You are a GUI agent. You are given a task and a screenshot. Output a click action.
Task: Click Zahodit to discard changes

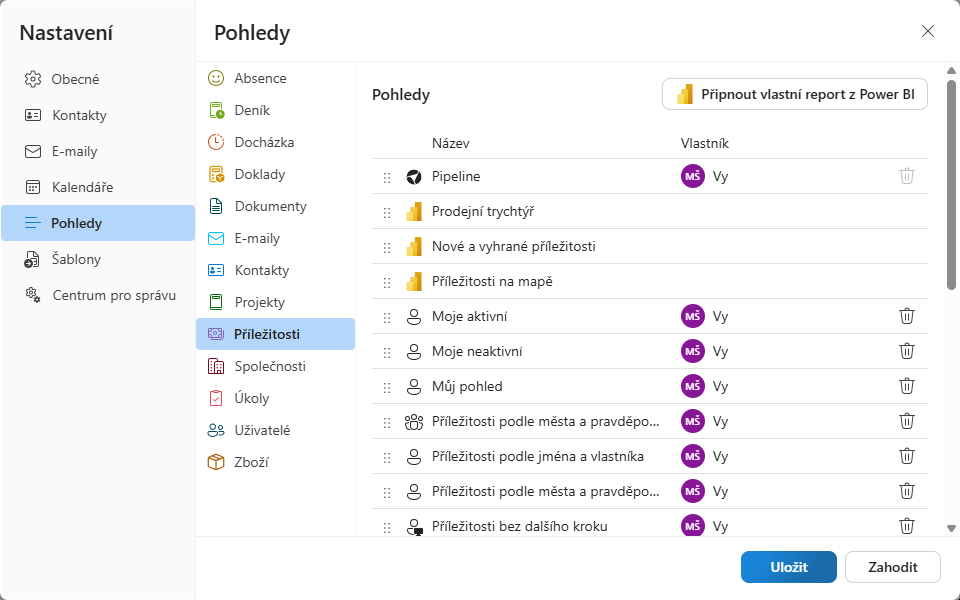tap(893, 567)
